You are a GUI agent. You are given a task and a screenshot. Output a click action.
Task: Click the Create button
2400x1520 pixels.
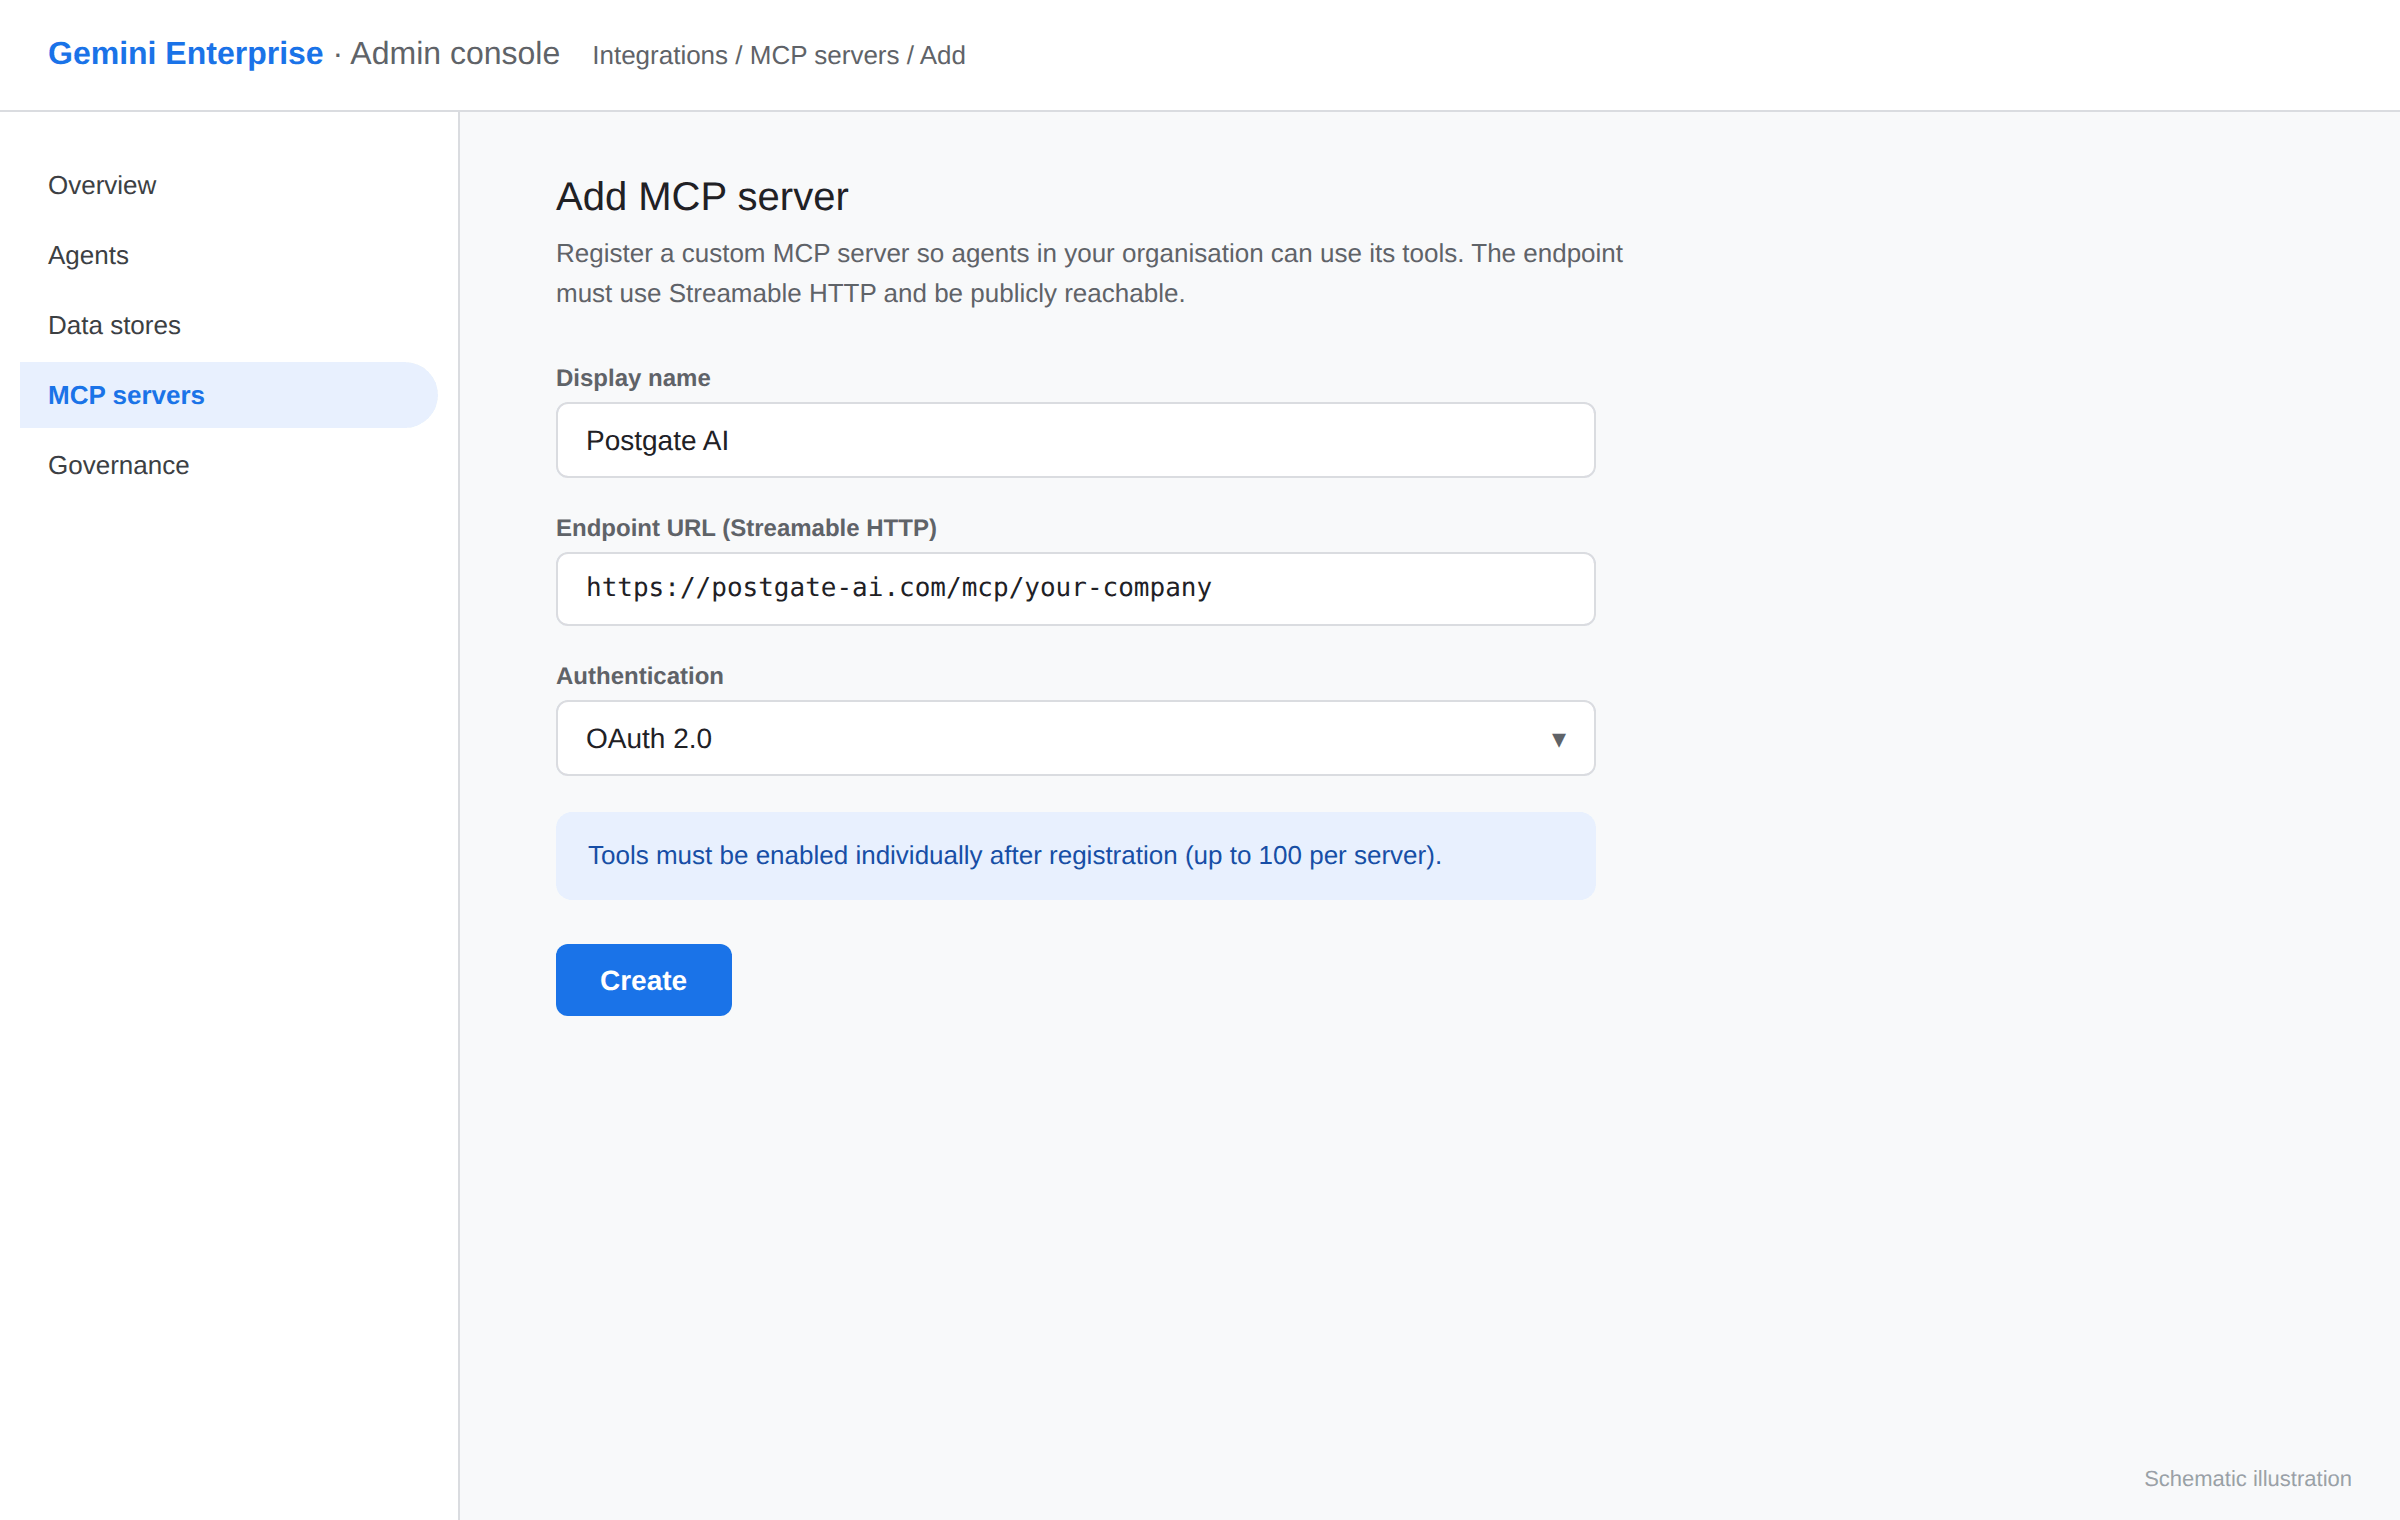(643, 980)
